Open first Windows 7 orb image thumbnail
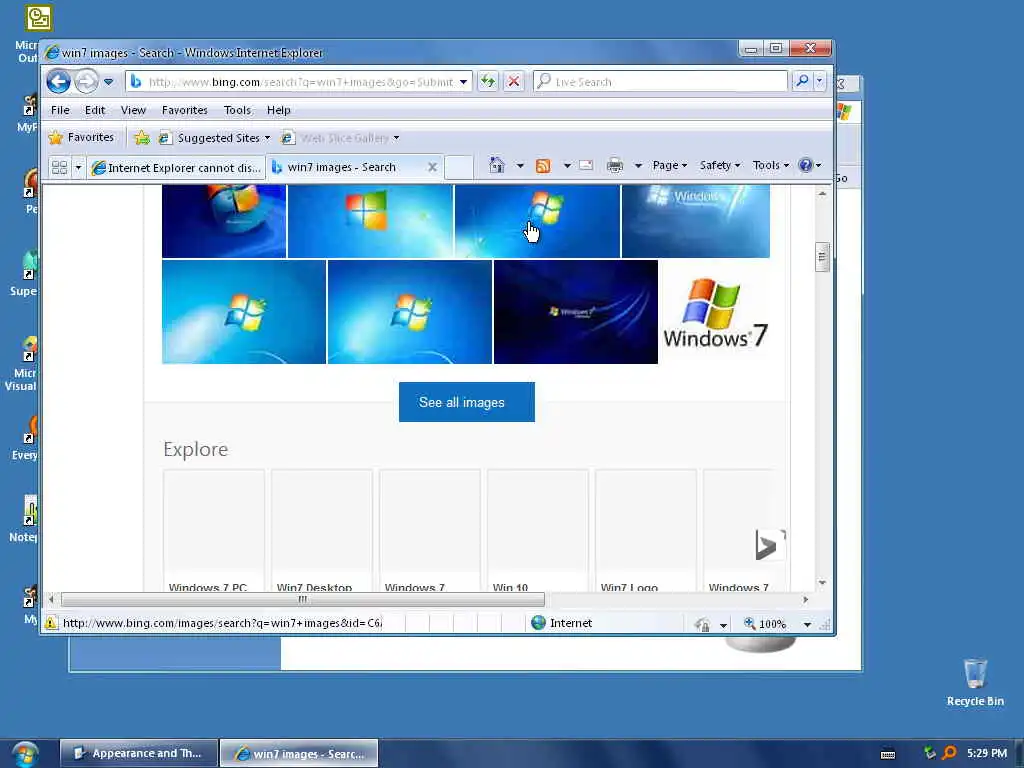This screenshot has width=1024, height=768. click(x=224, y=221)
